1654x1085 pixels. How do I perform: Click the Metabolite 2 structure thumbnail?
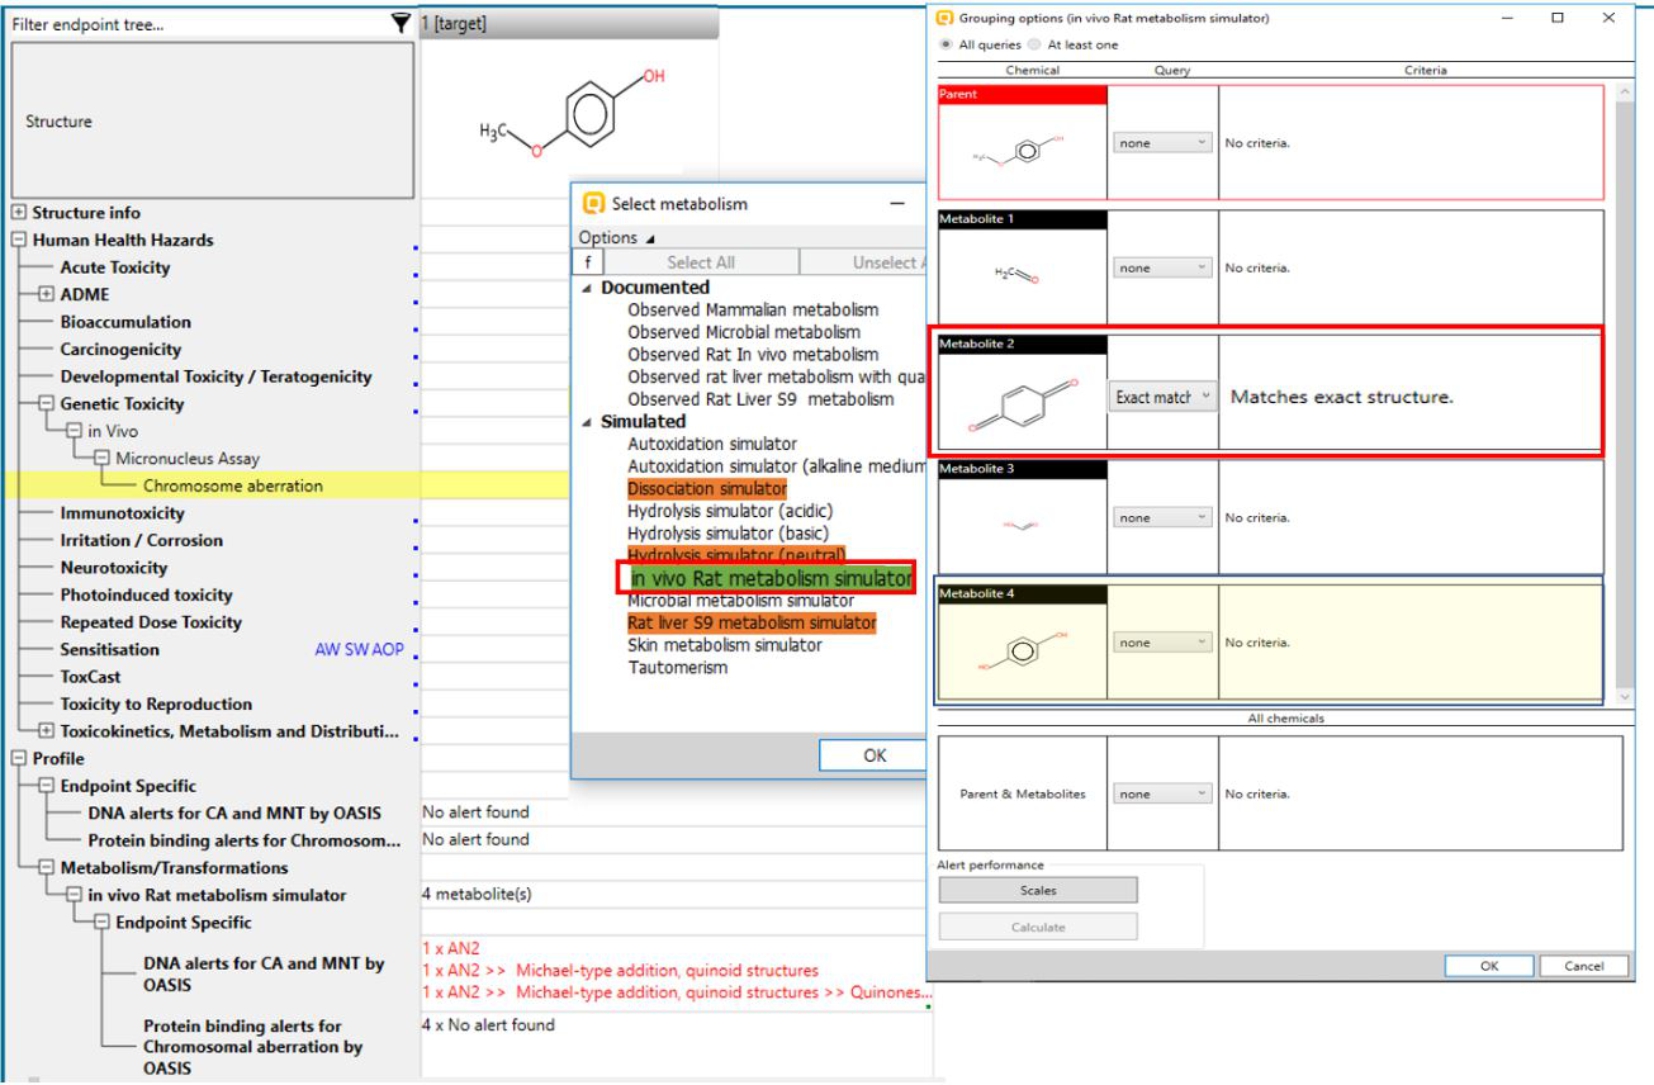pyautogui.click(x=1022, y=403)
